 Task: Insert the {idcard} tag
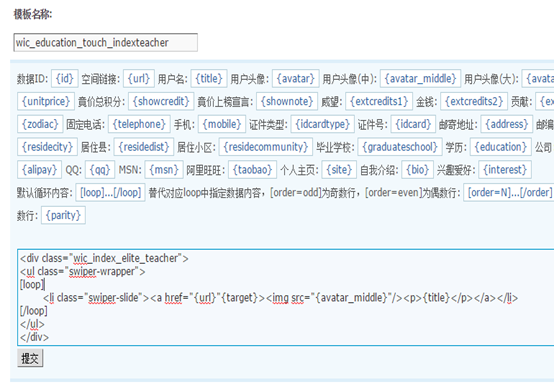click(413, 124)
